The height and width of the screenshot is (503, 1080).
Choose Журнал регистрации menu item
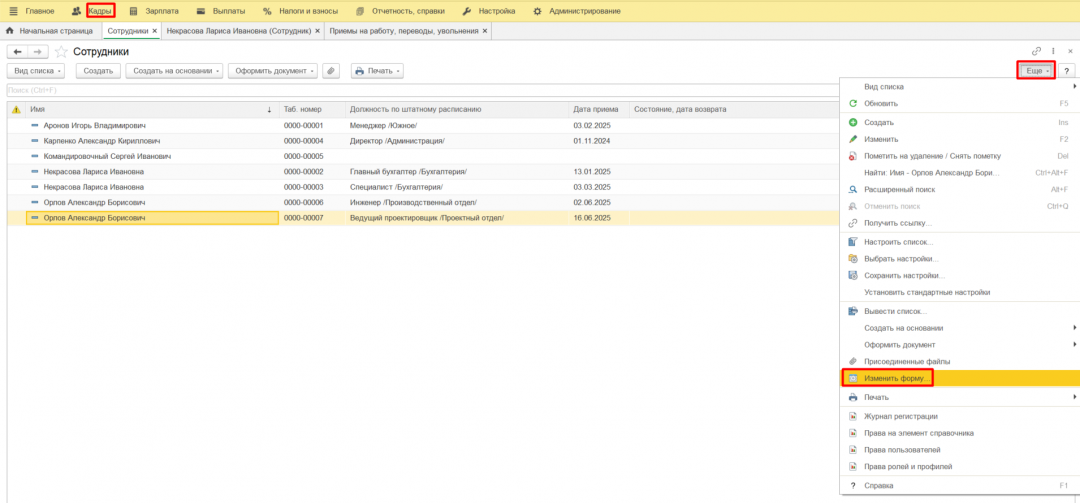click(x=960, y=416)
